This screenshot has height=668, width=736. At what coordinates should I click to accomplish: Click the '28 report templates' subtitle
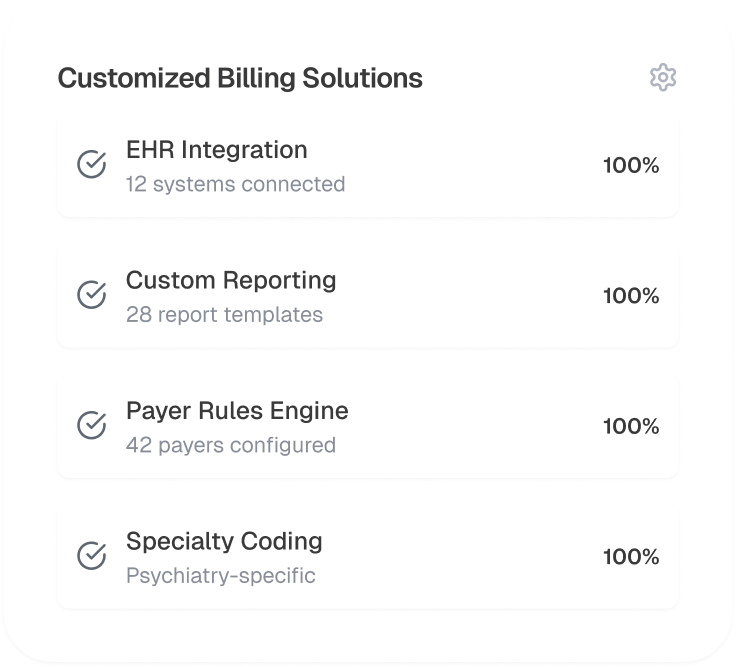[224, 315]
